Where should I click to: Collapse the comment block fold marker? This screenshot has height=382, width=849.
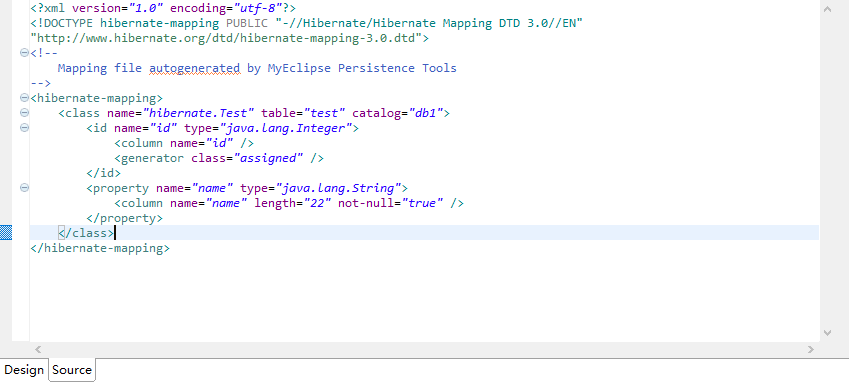click(x=24, y=53)
